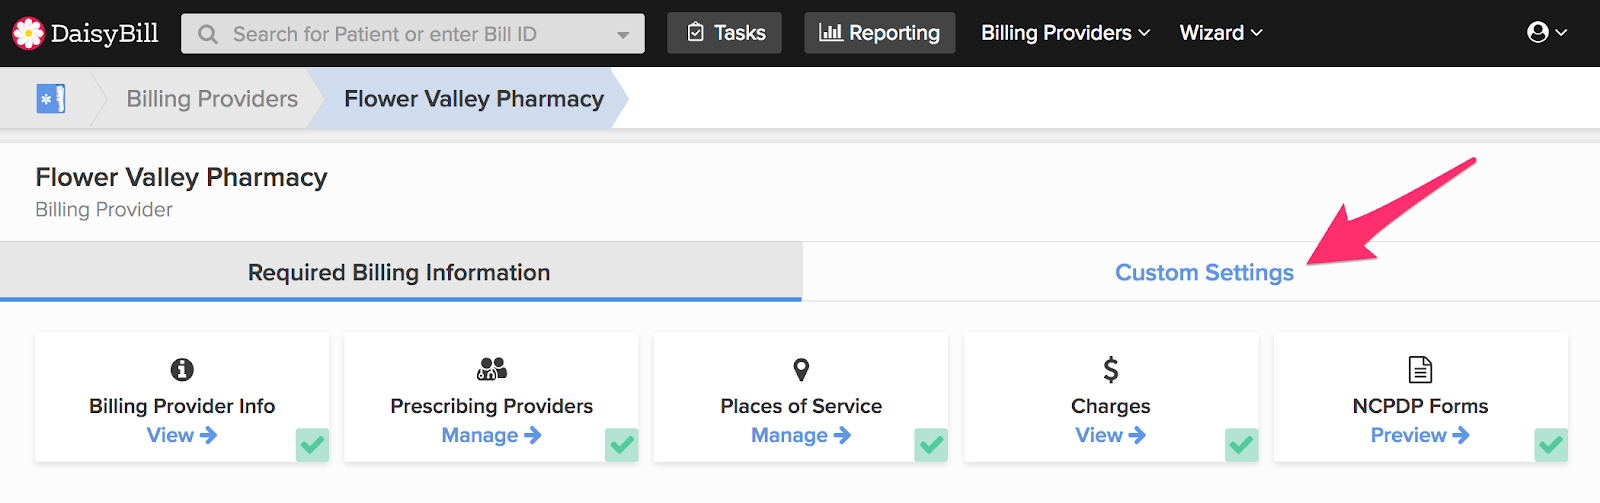Click the green checkmark on Prescribing Providers card
1600x503 pixels.
(622, 445)
